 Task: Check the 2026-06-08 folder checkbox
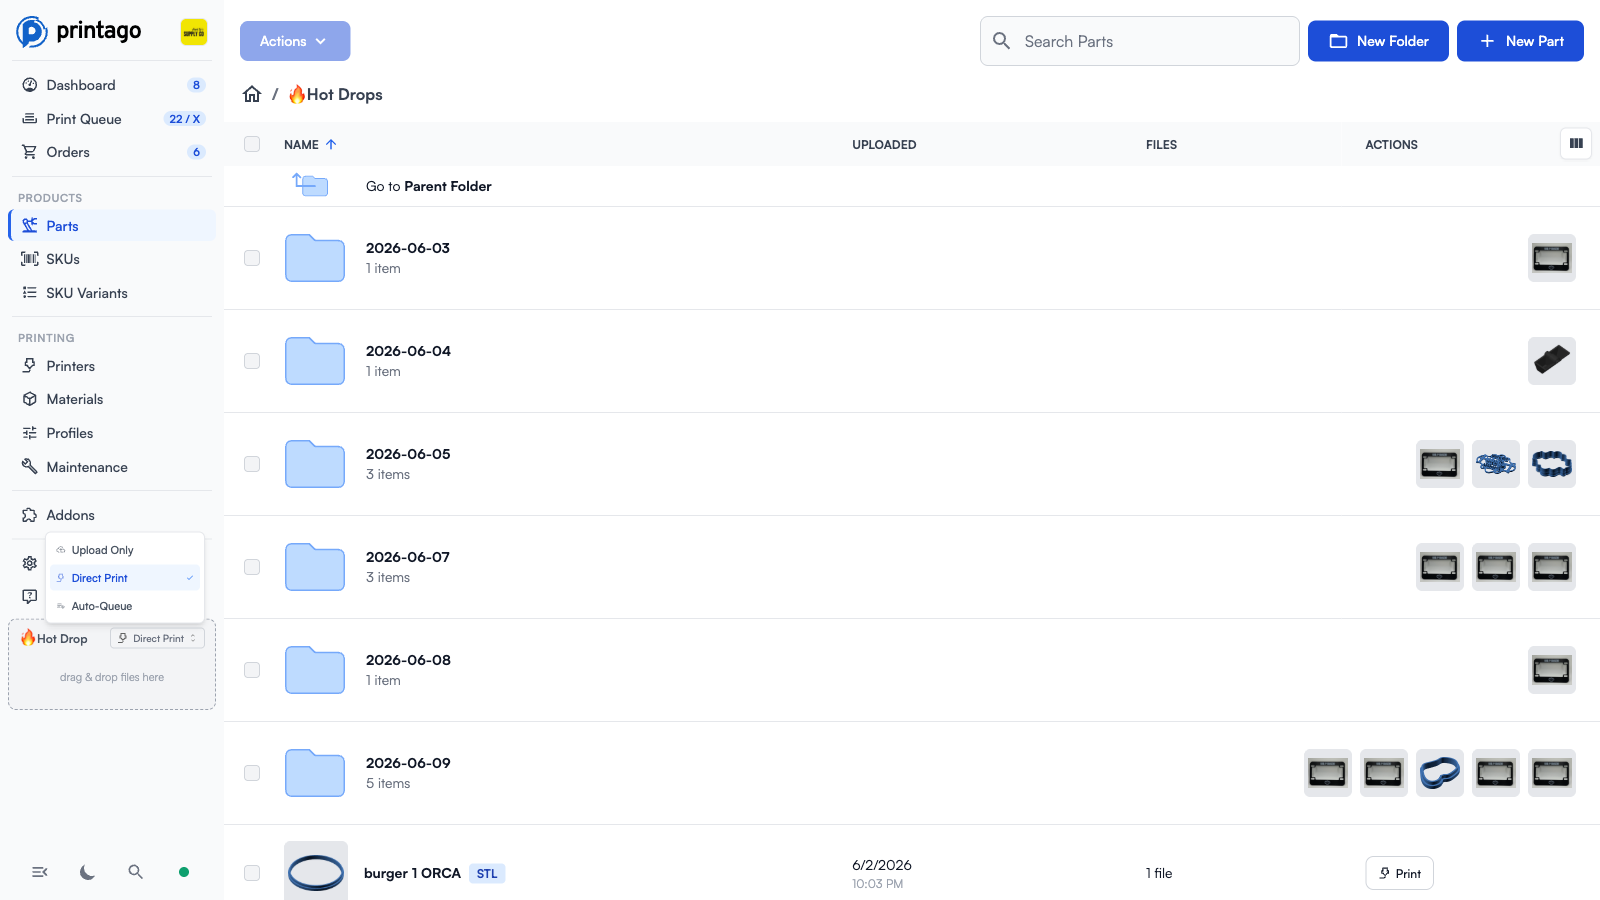pyautogui.click(x=252, y=670)
